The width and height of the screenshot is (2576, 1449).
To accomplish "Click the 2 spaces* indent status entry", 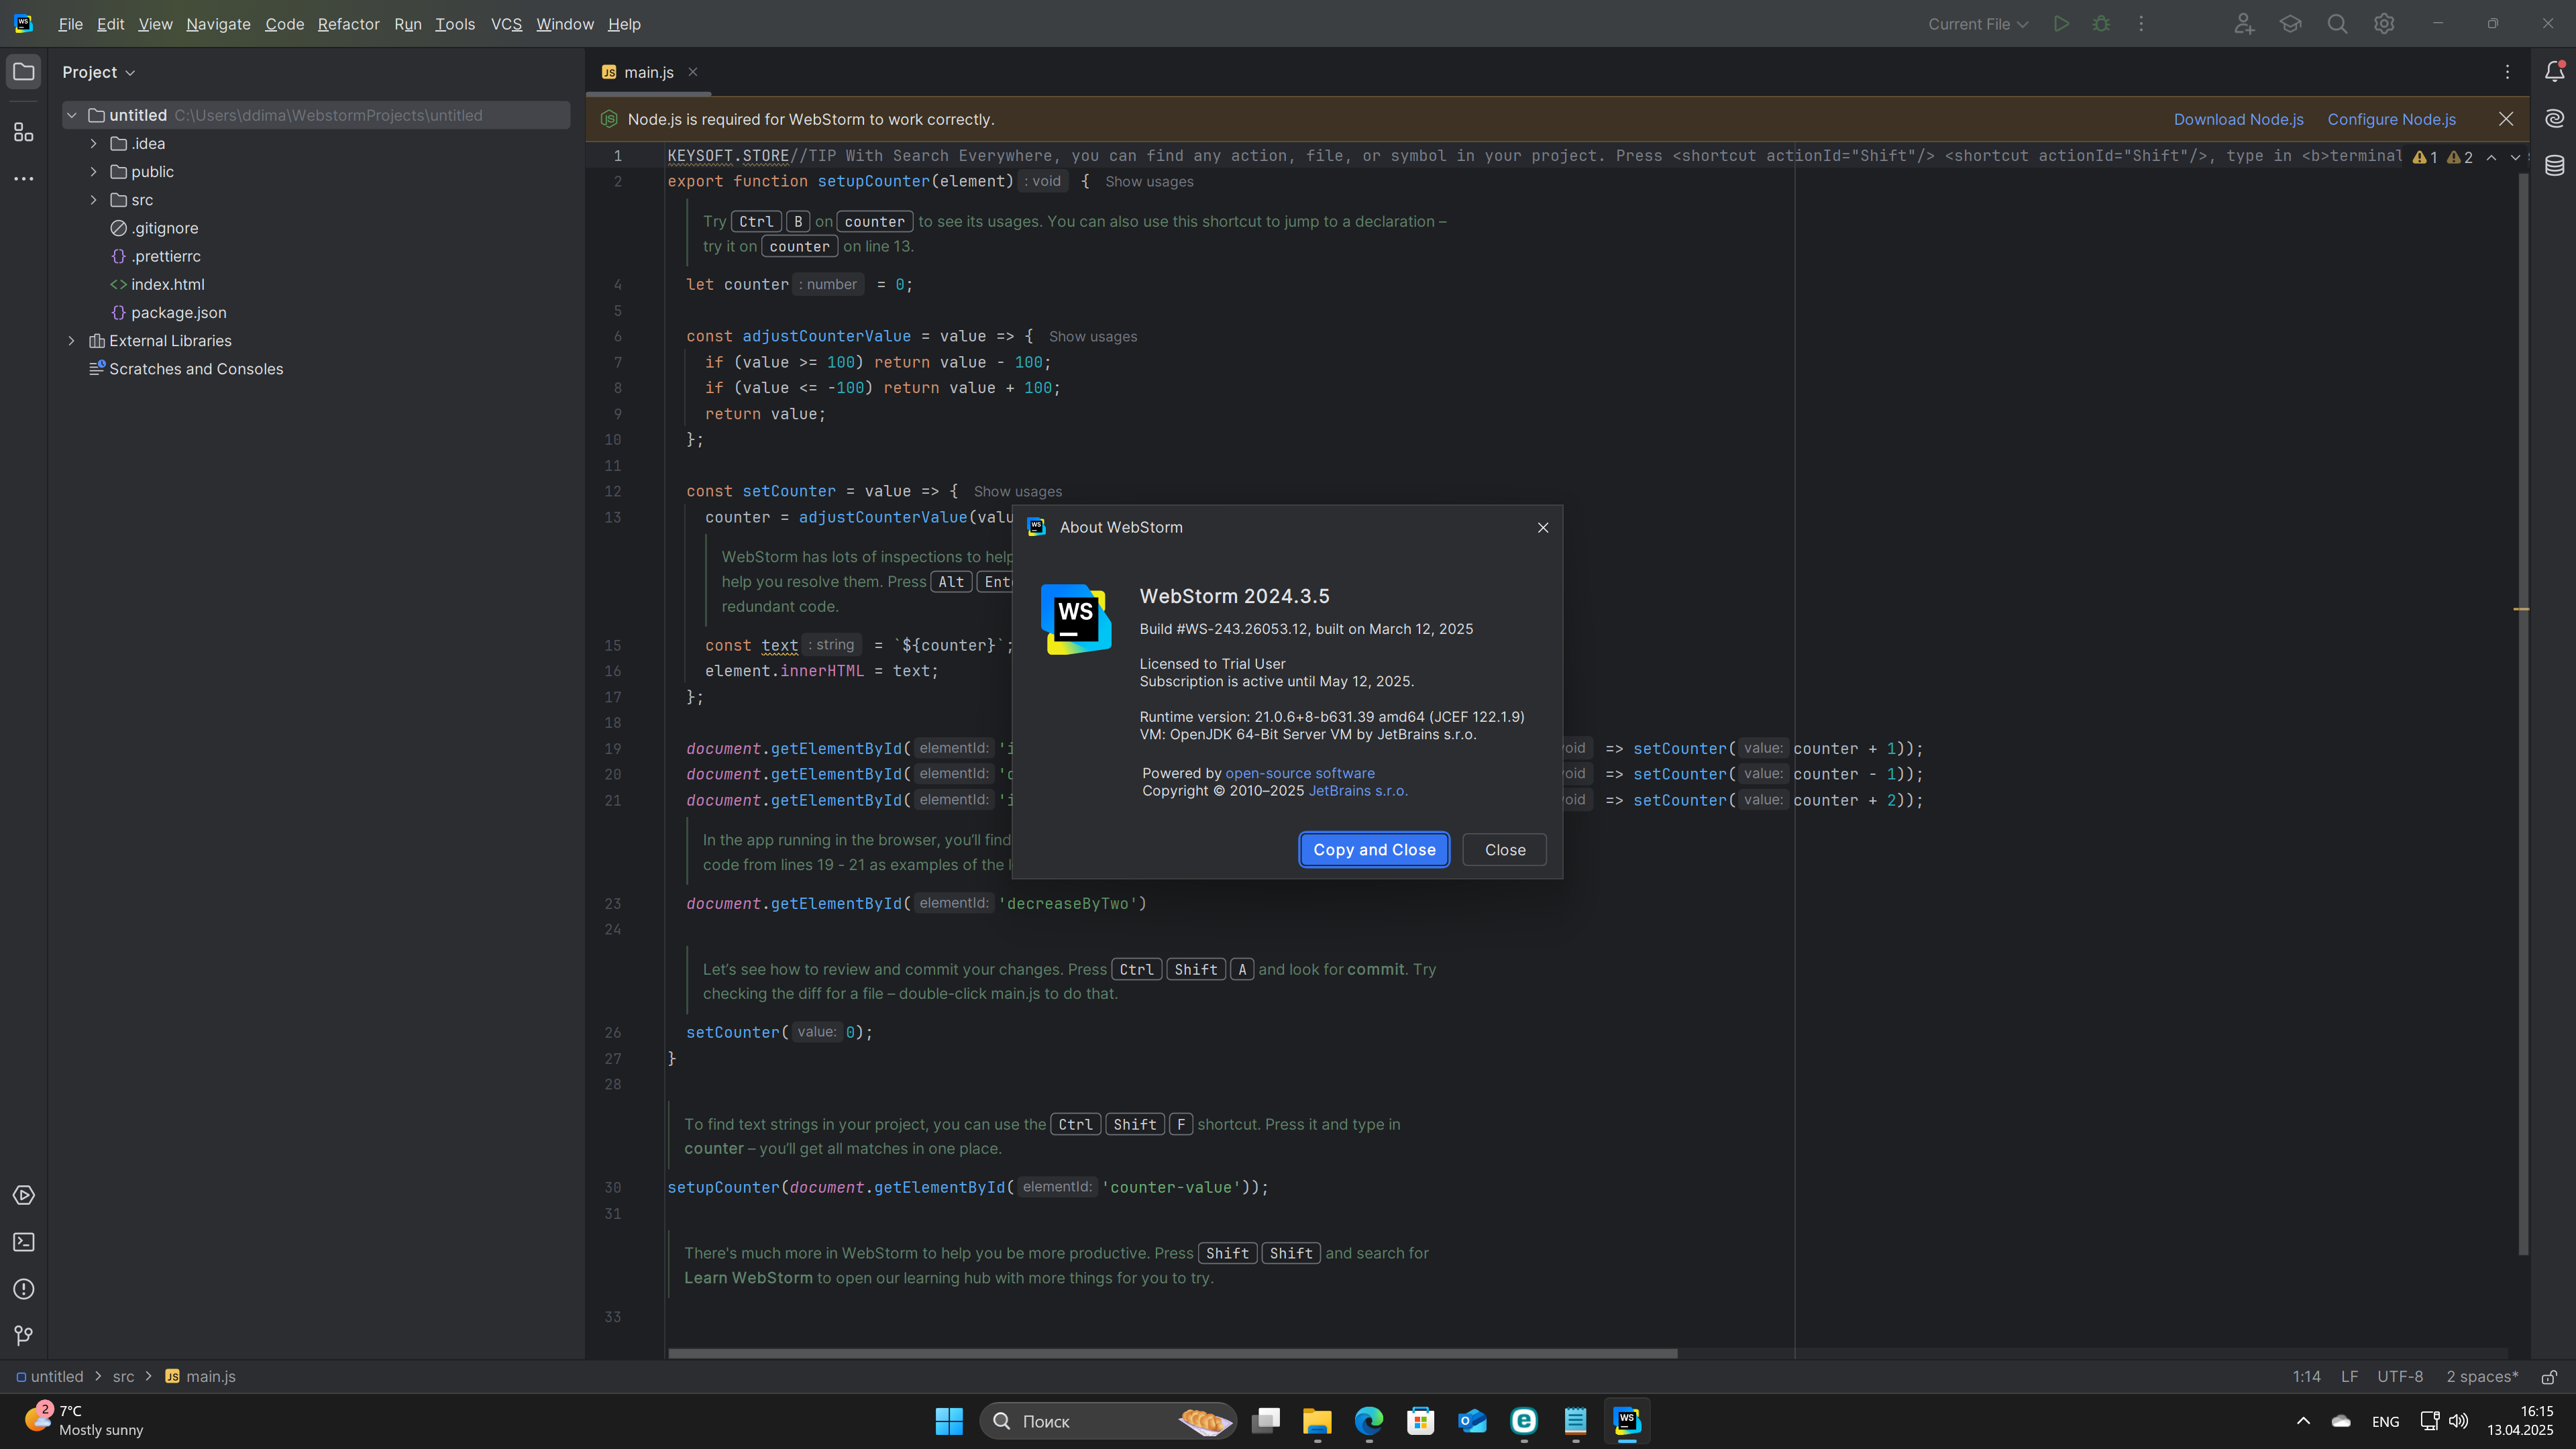I will [2482, 1376].
